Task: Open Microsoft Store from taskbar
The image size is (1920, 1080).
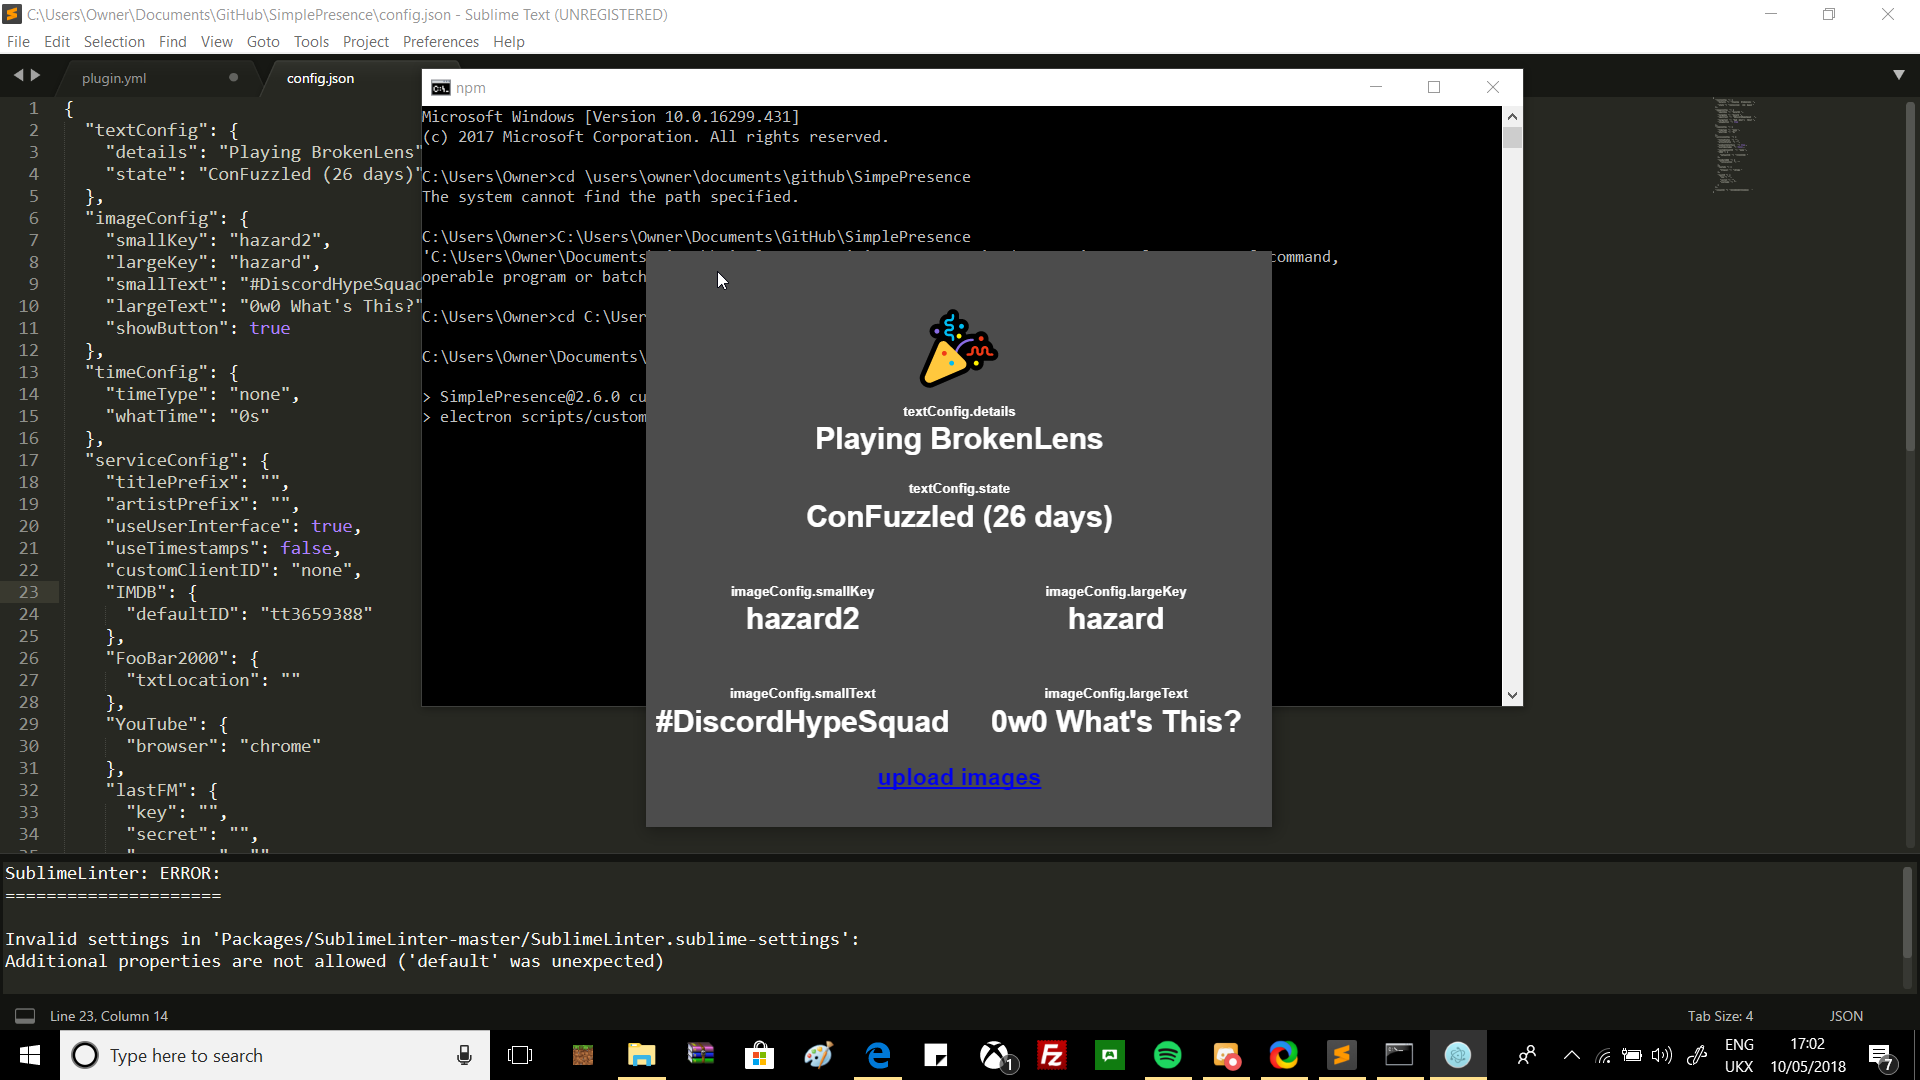Action: click(x=759, y=1055)
